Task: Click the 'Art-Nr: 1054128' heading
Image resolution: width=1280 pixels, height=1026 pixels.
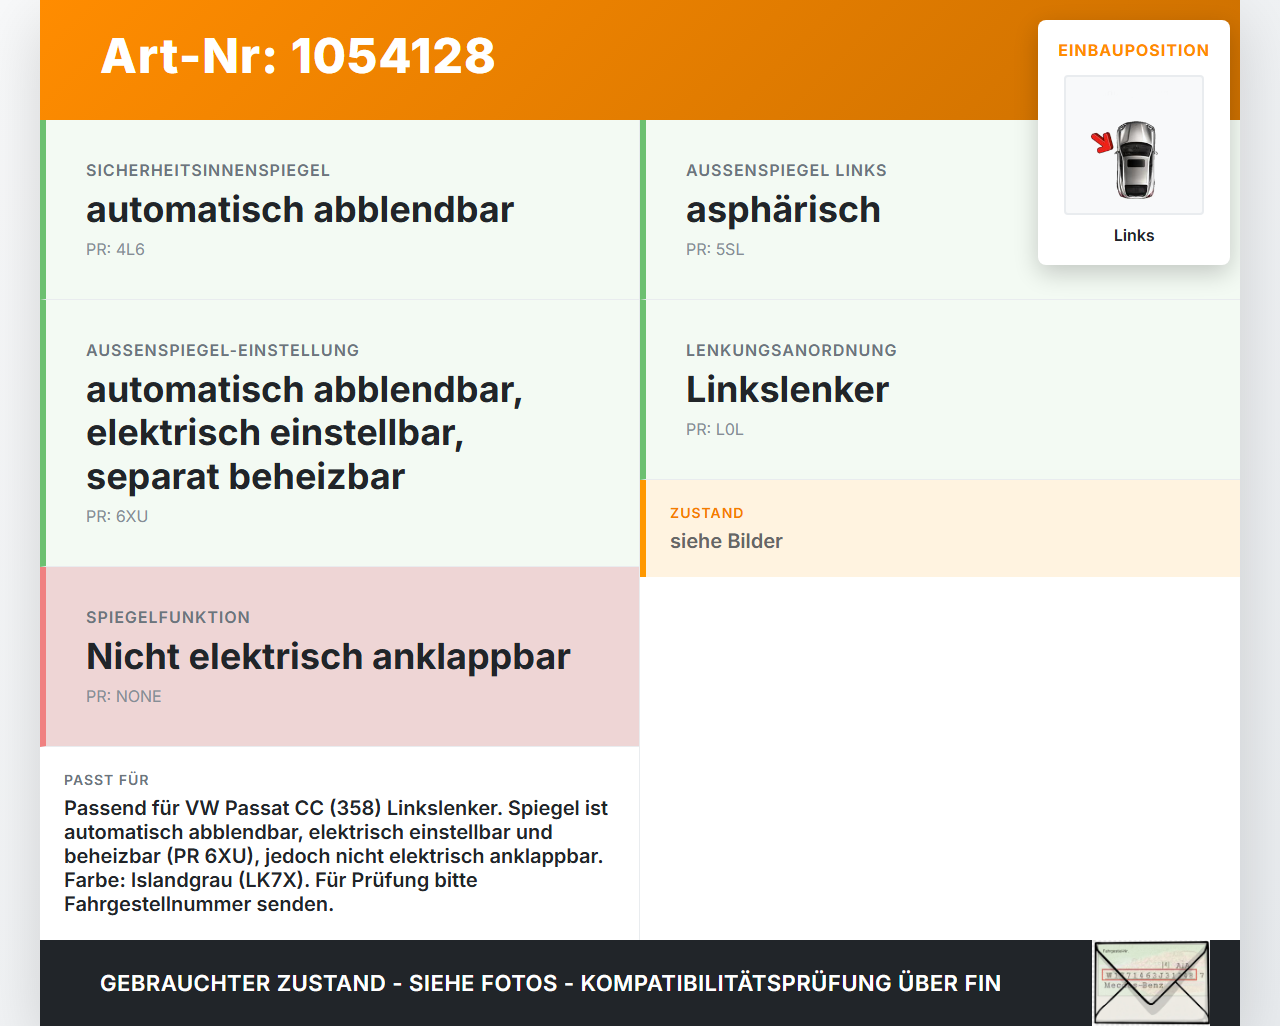Action: [297, 56]
